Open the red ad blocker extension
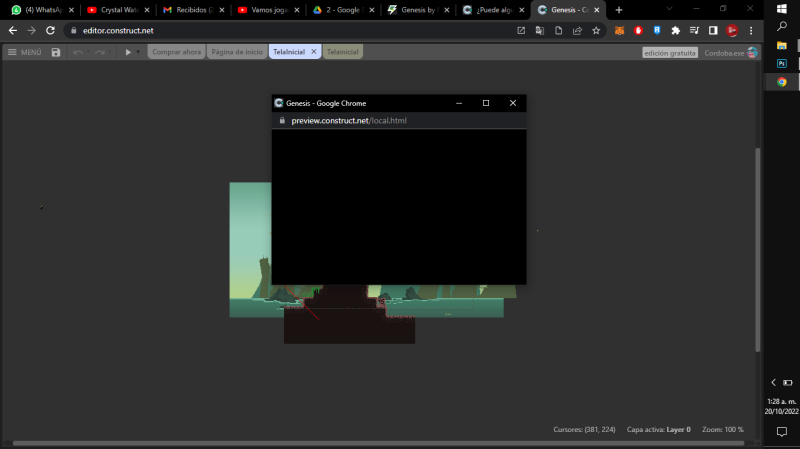 (x=638, y=31)
